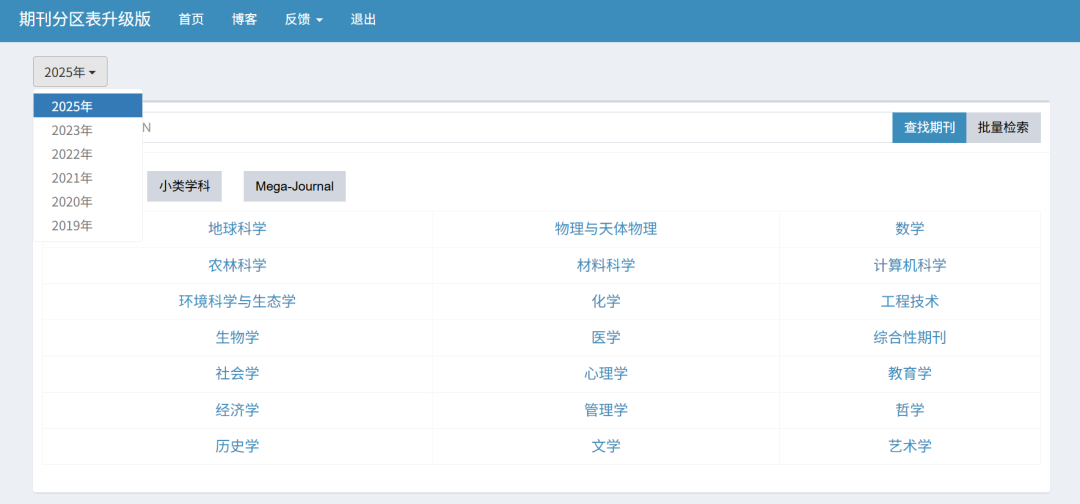Choose 2022年 in the year dropdown
Screen dimensions: 1080x504
pyautogui.click(x=72, y=154)
